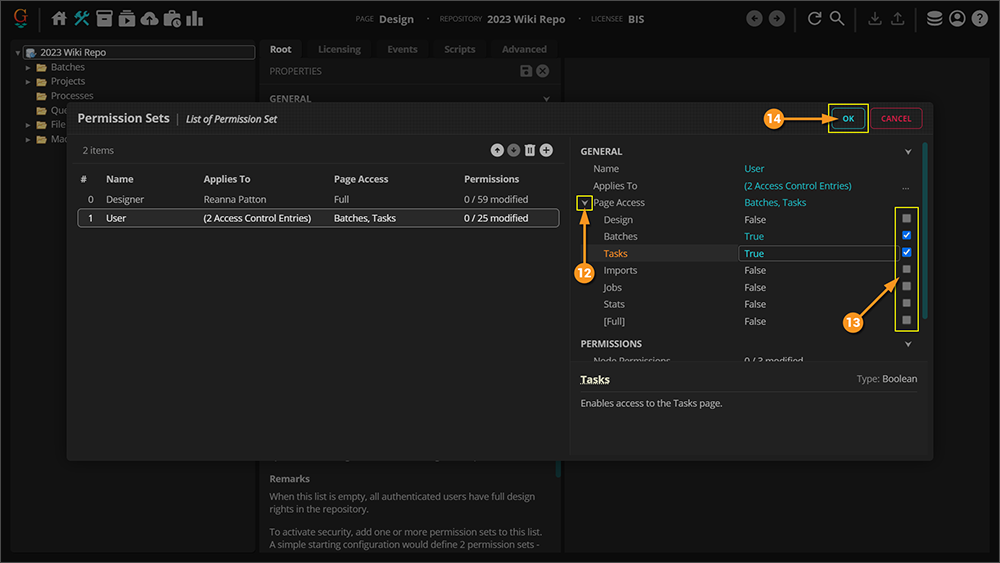Enable the Imports page access checkbox
Image resolution: width=1000 pixels, height=563 pixels.
(x=906, y=270)
